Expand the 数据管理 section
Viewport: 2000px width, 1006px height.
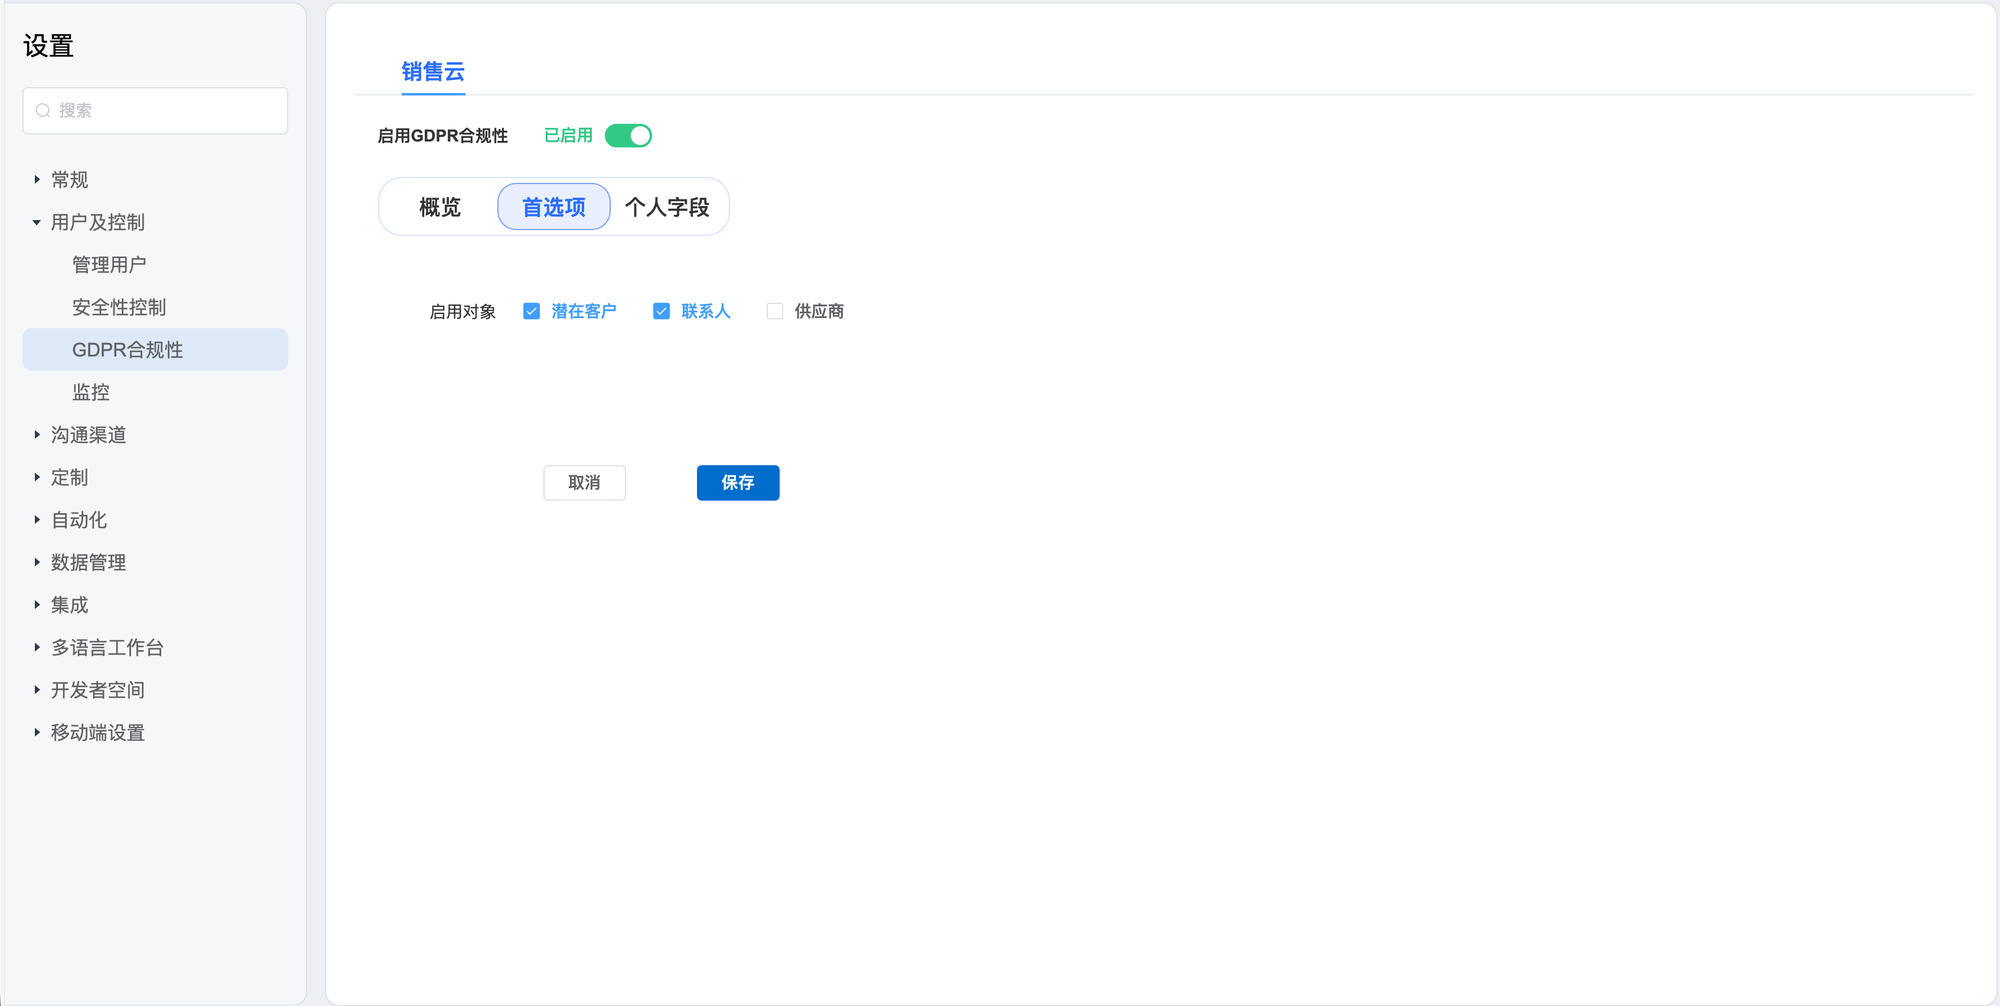[37, 563]
